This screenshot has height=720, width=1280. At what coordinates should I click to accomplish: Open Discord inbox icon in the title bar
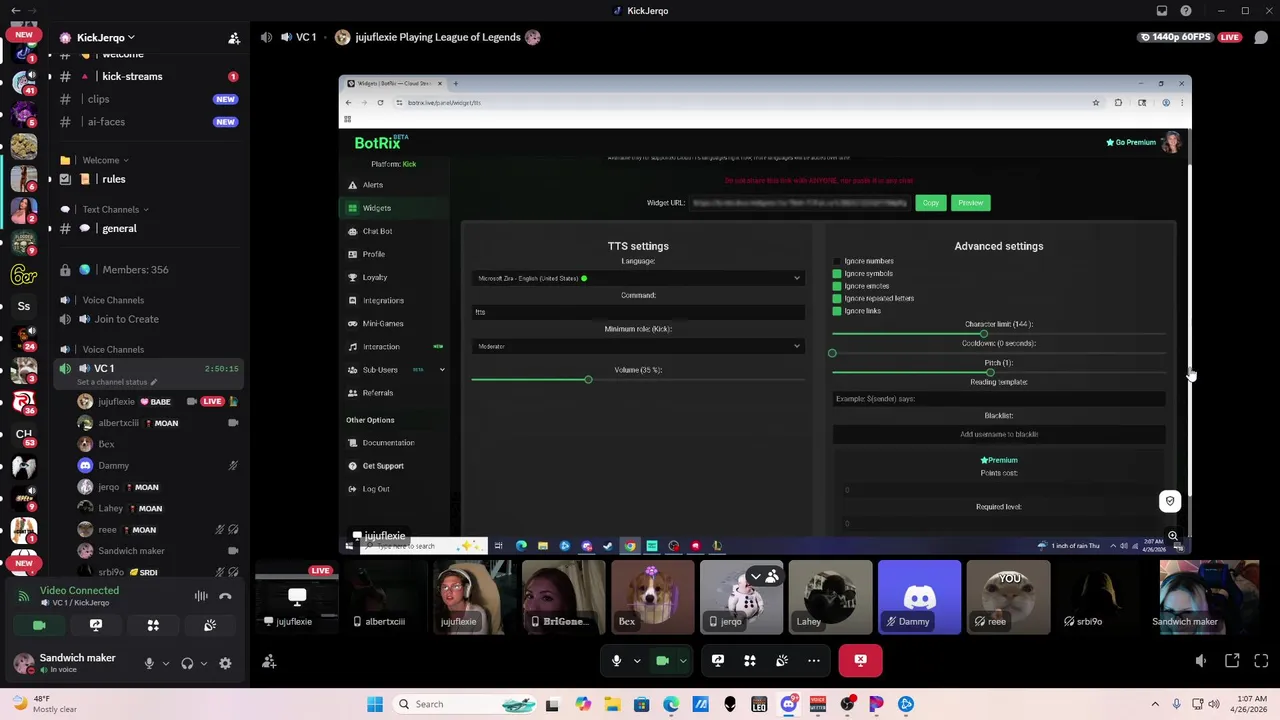tap(1162, 11)
